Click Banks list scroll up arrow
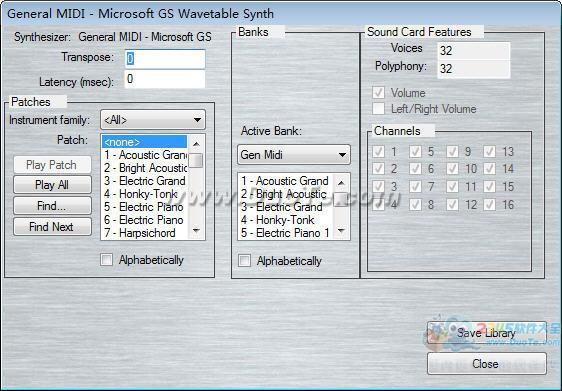The width and height of the screenshot is (562, 391). (x=341, y=182)
